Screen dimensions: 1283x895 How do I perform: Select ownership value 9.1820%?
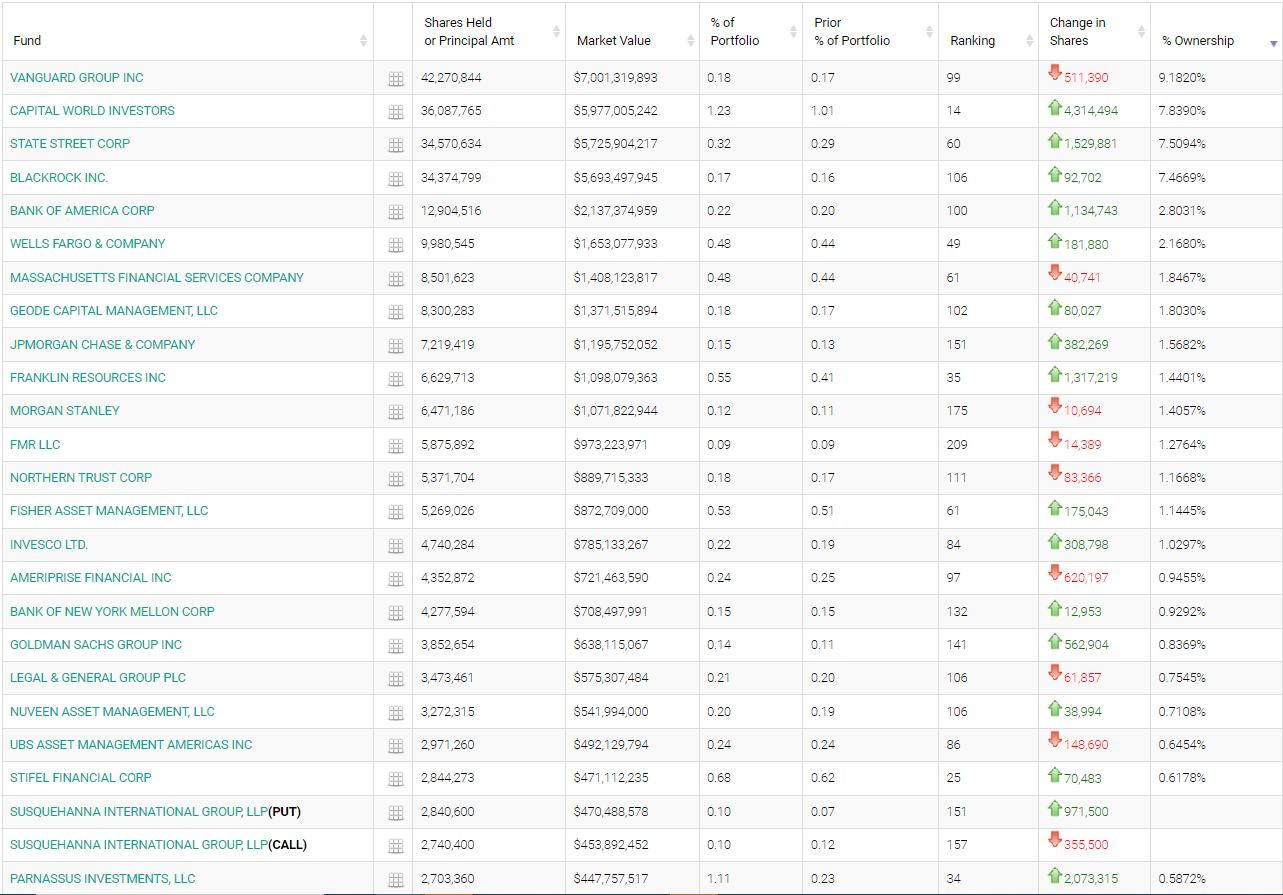tap(1182, 77)
